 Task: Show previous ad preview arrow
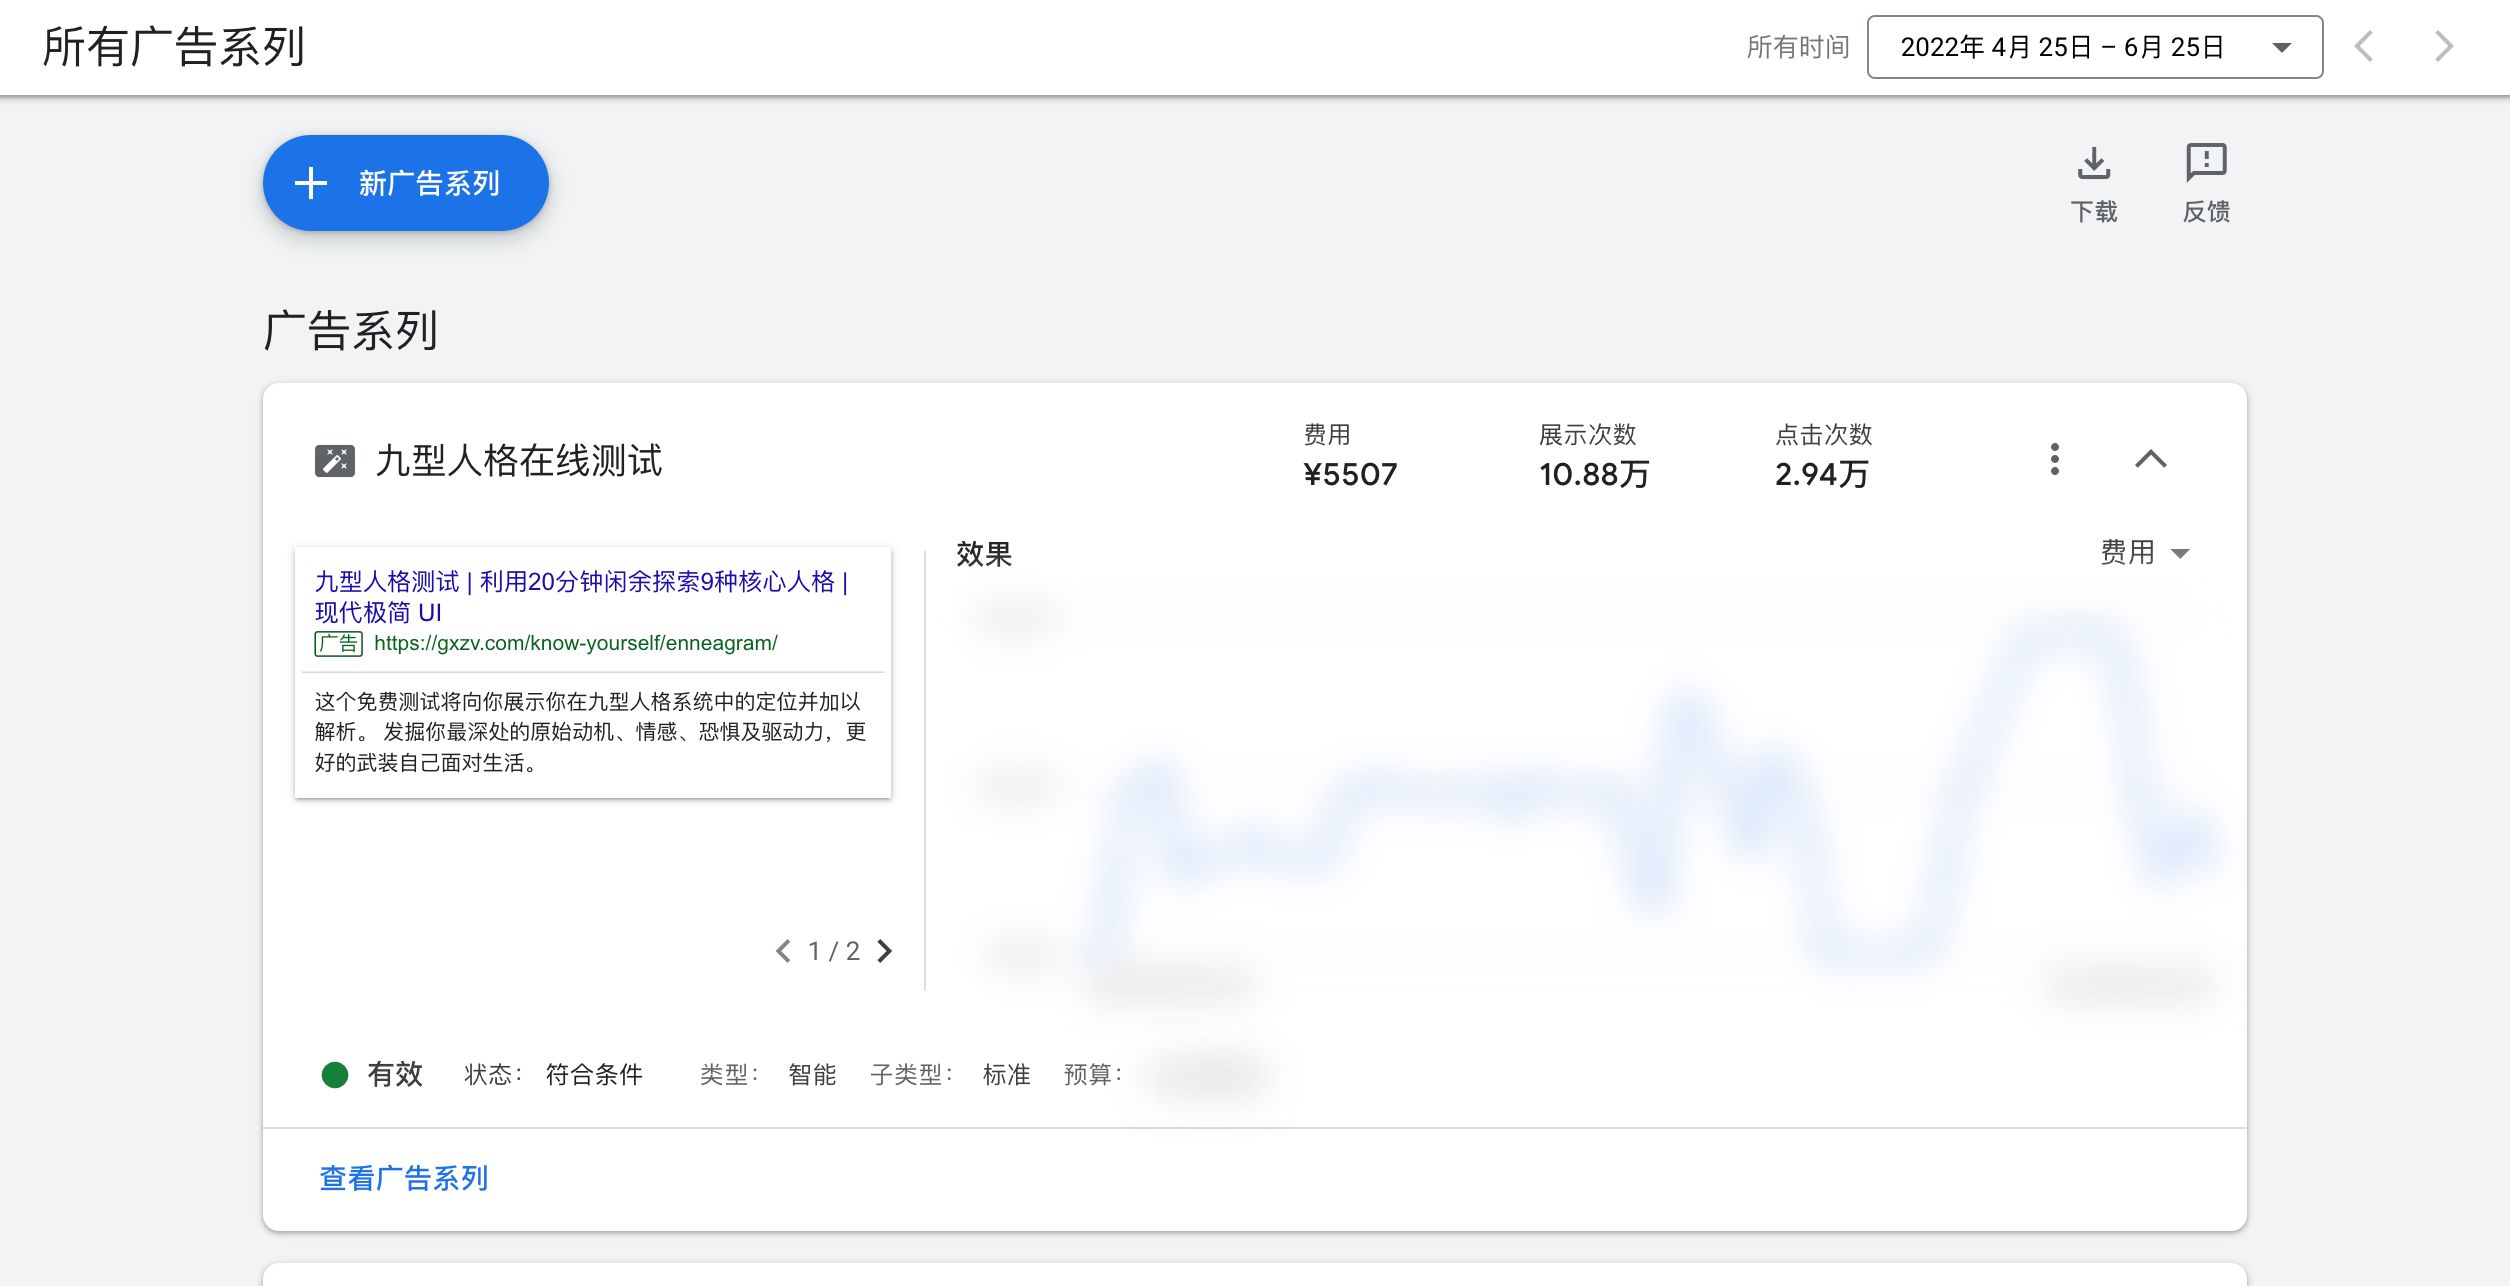pyautogui.click(x=783, y=951)
